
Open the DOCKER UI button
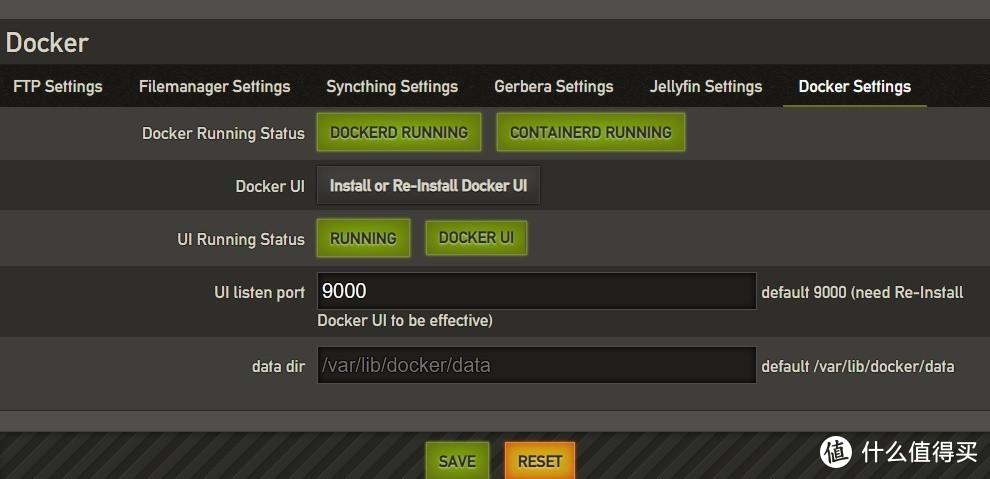476,238
